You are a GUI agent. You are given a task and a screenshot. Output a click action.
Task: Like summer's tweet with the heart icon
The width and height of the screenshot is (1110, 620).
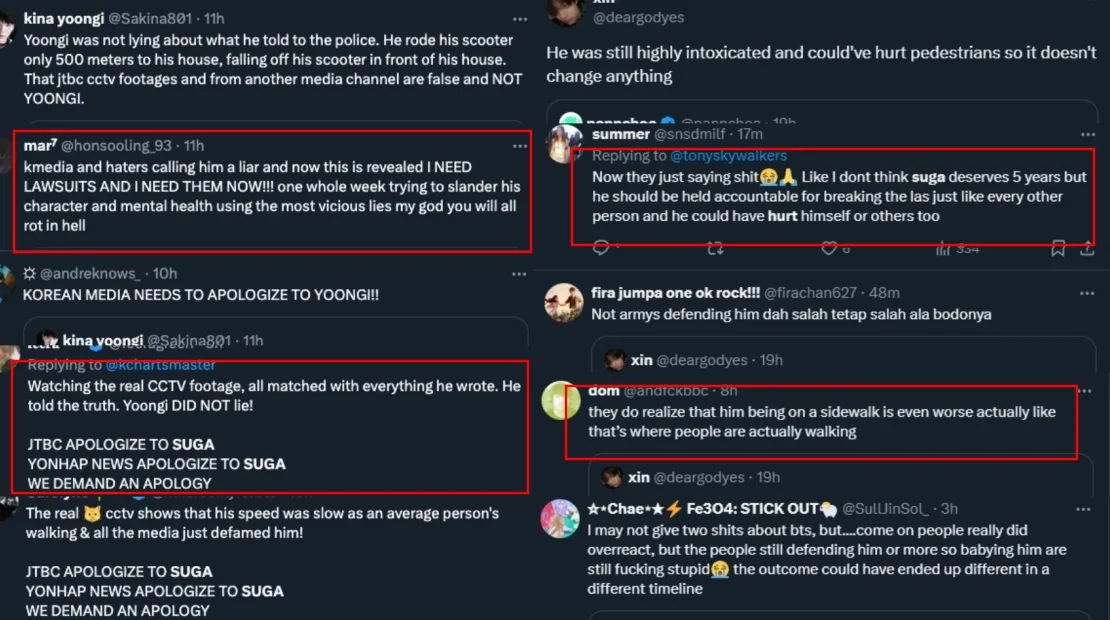(828, 248)
